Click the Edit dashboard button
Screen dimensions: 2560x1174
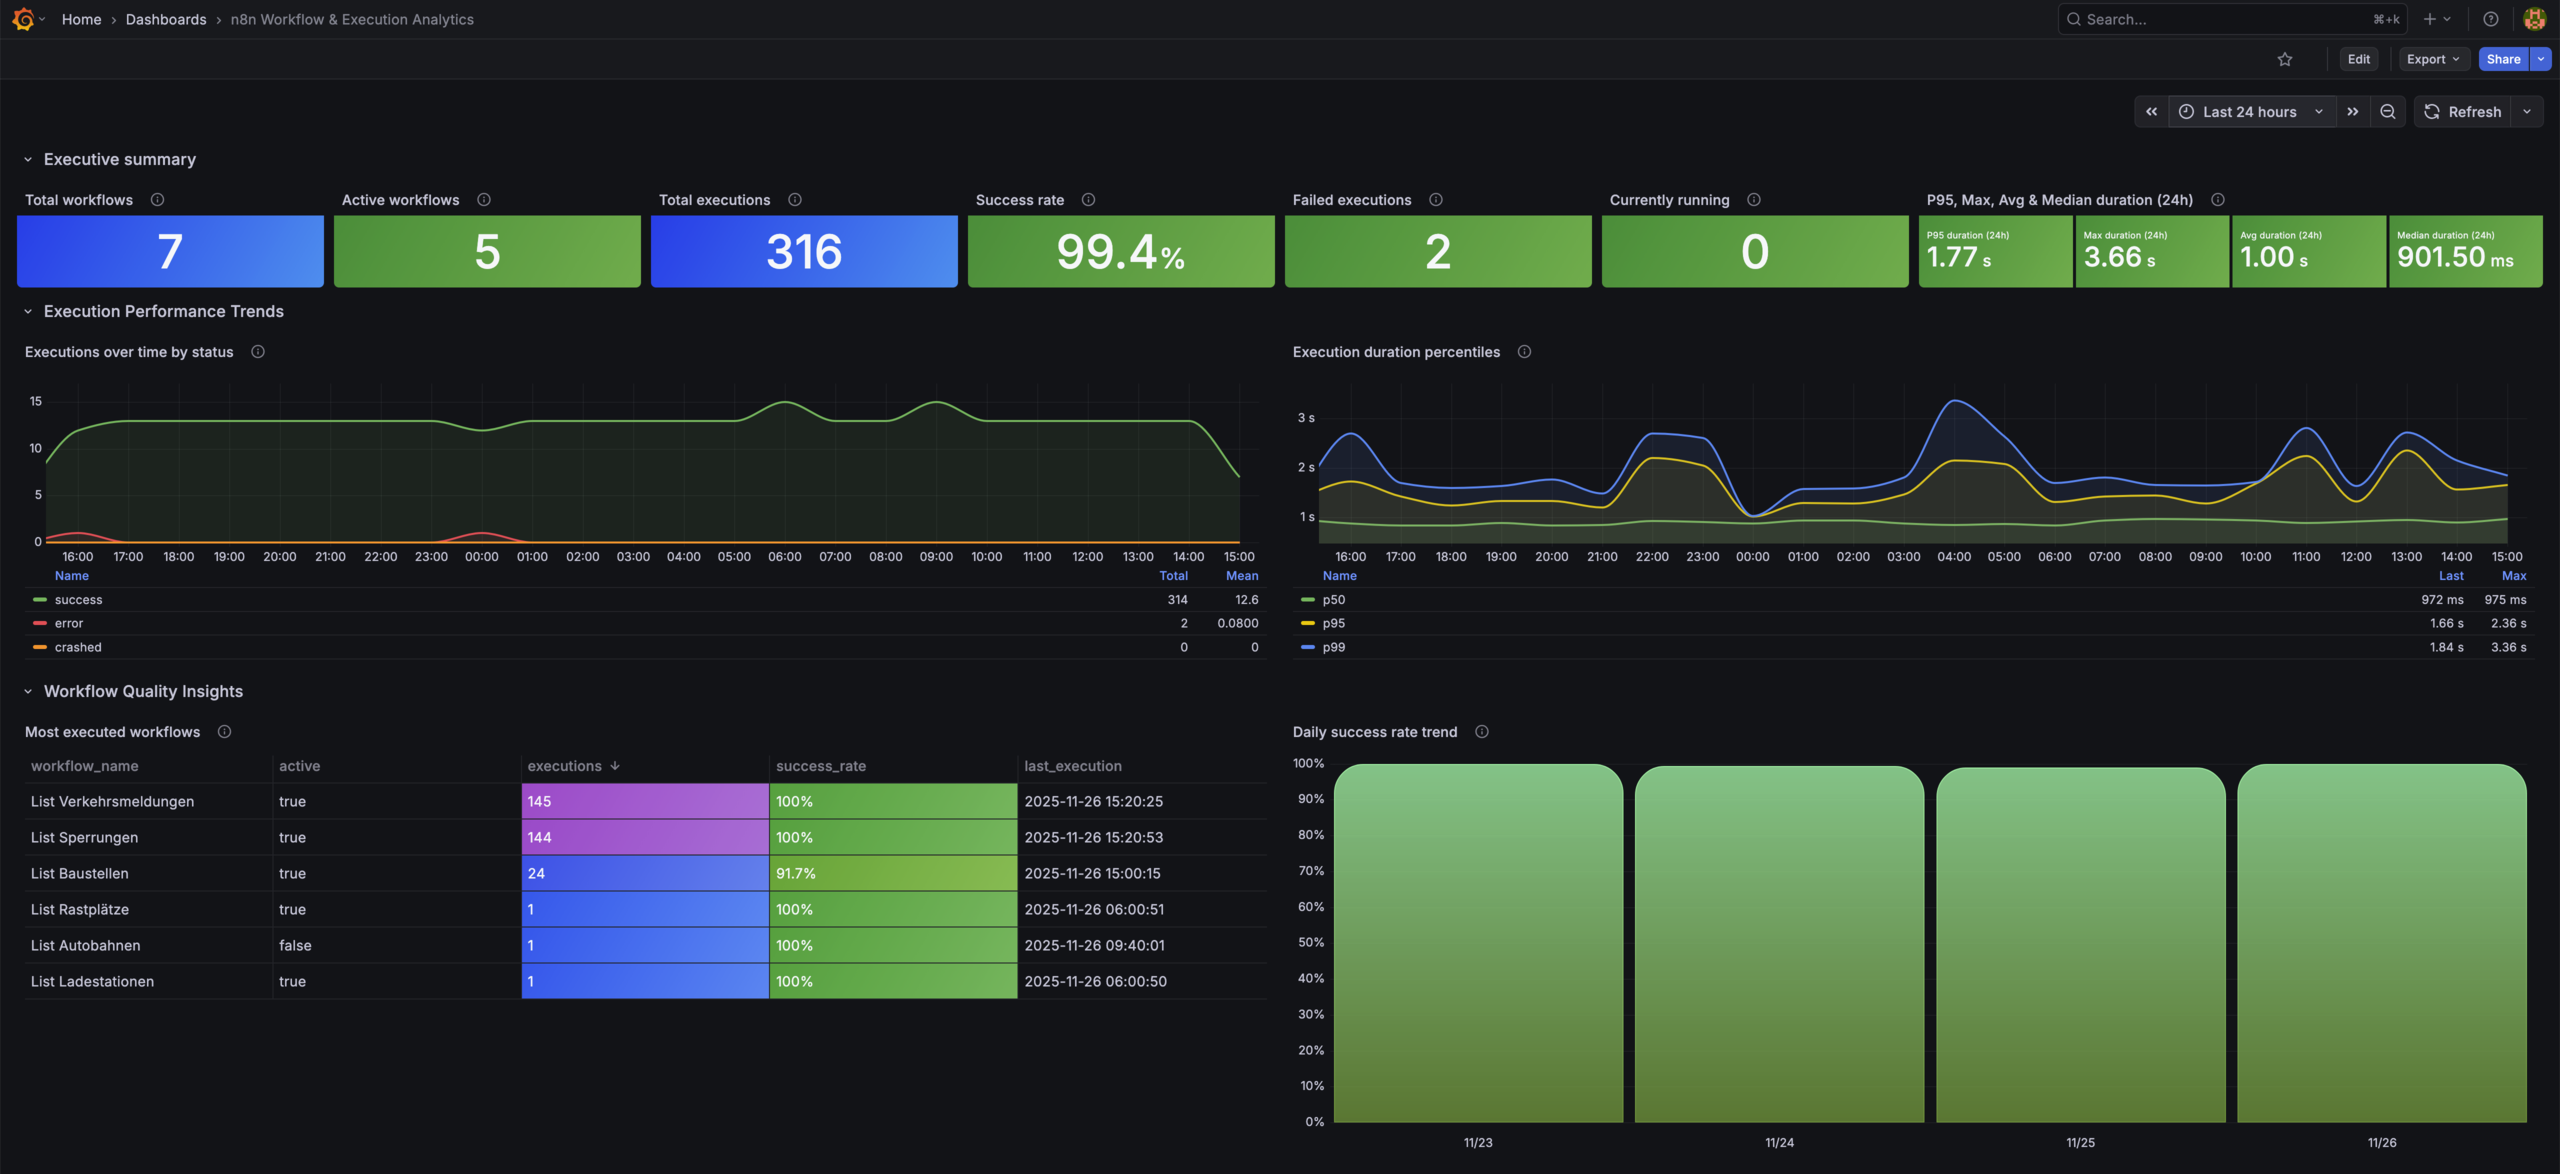coord(2358,59)
